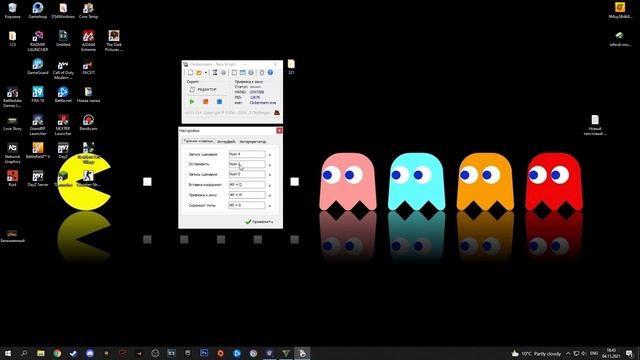Select the NEXTRP Launcher desktop icon
The height and width of the screenshot is (360, 640).
(63, 125)
